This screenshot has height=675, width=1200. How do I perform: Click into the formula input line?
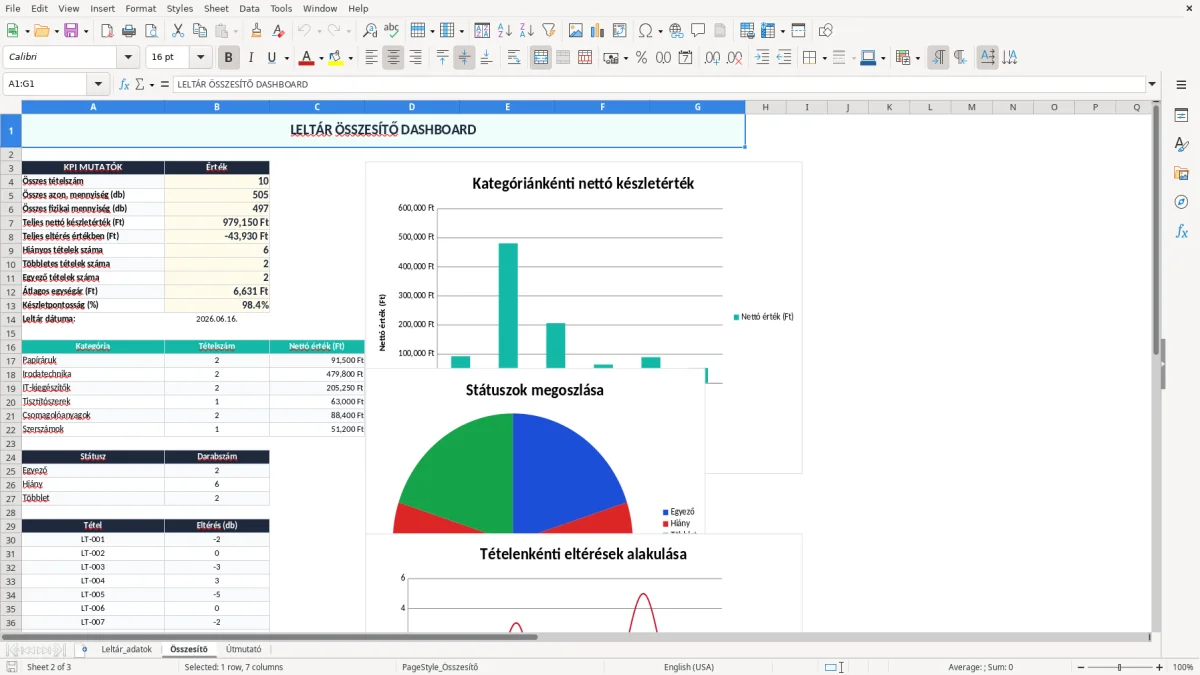tap(658, 85)
